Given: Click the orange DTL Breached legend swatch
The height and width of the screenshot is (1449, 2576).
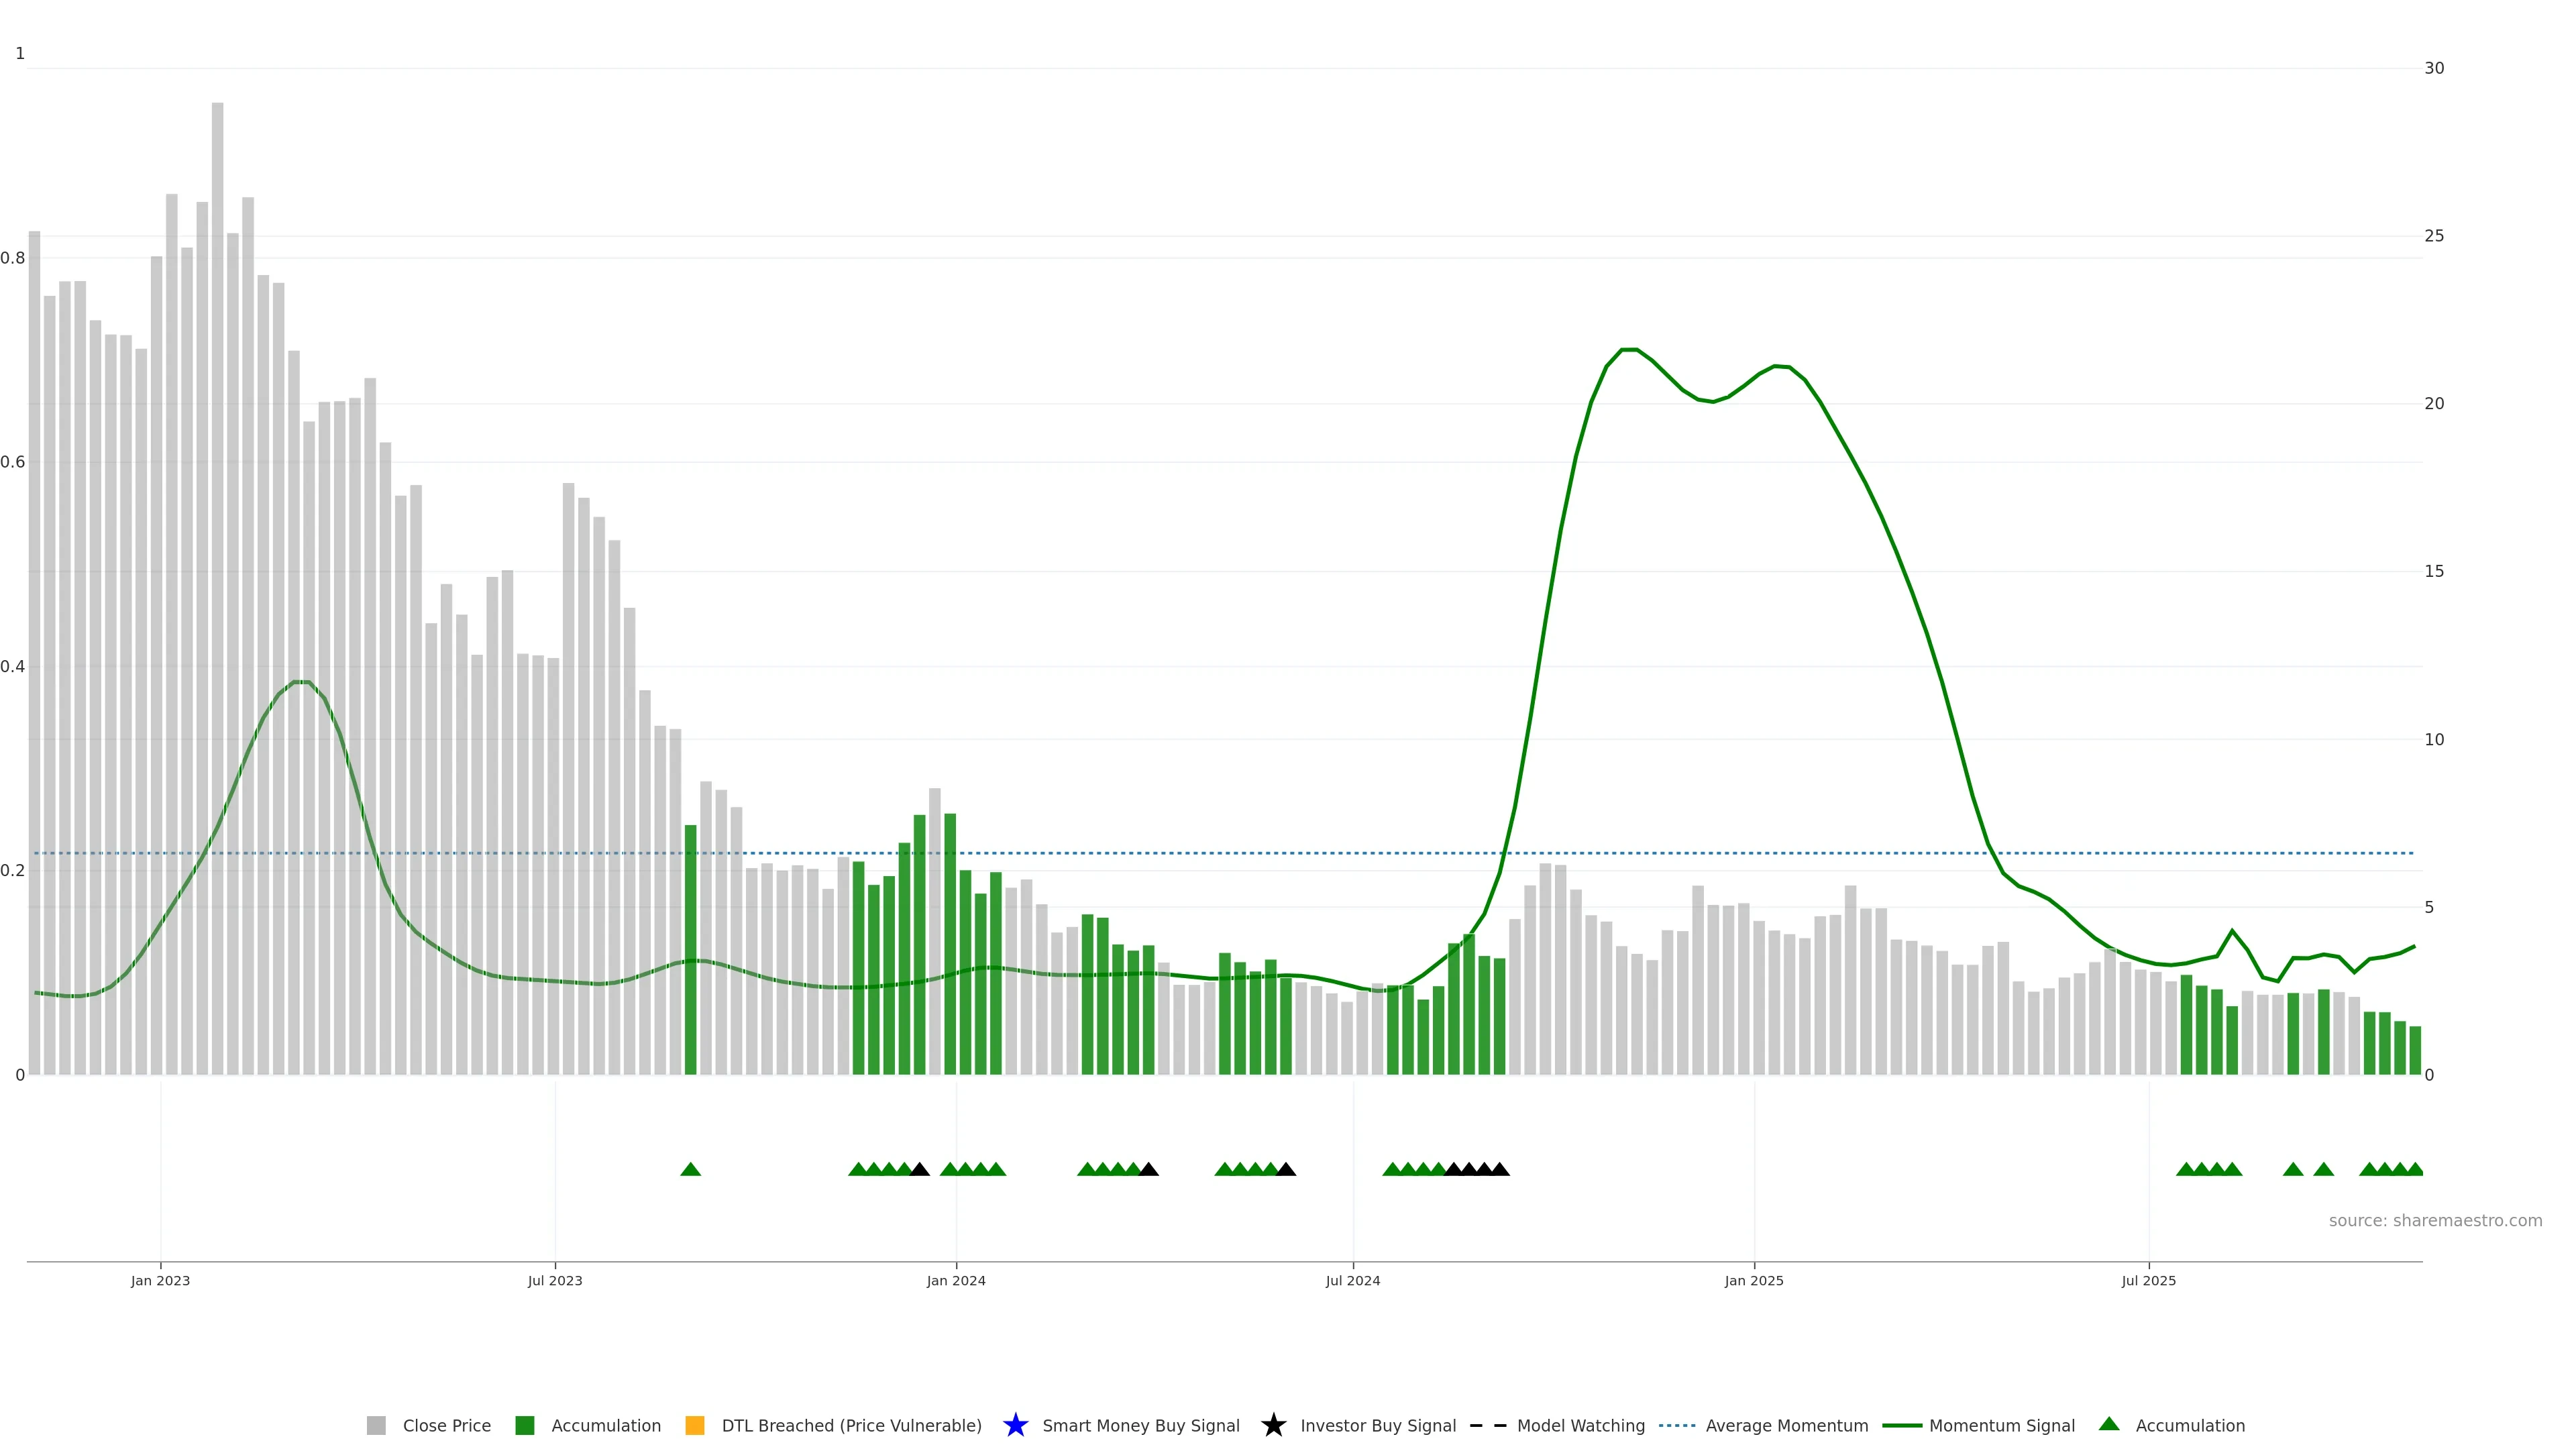Looking at the screenshot, I should click(x=695, y=1425).
